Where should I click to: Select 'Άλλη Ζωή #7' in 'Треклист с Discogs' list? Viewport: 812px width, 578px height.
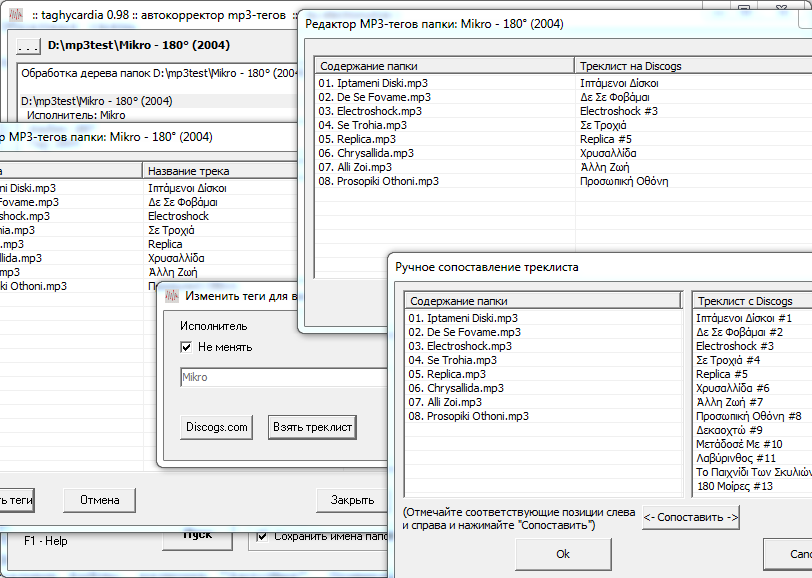[730, 402]
